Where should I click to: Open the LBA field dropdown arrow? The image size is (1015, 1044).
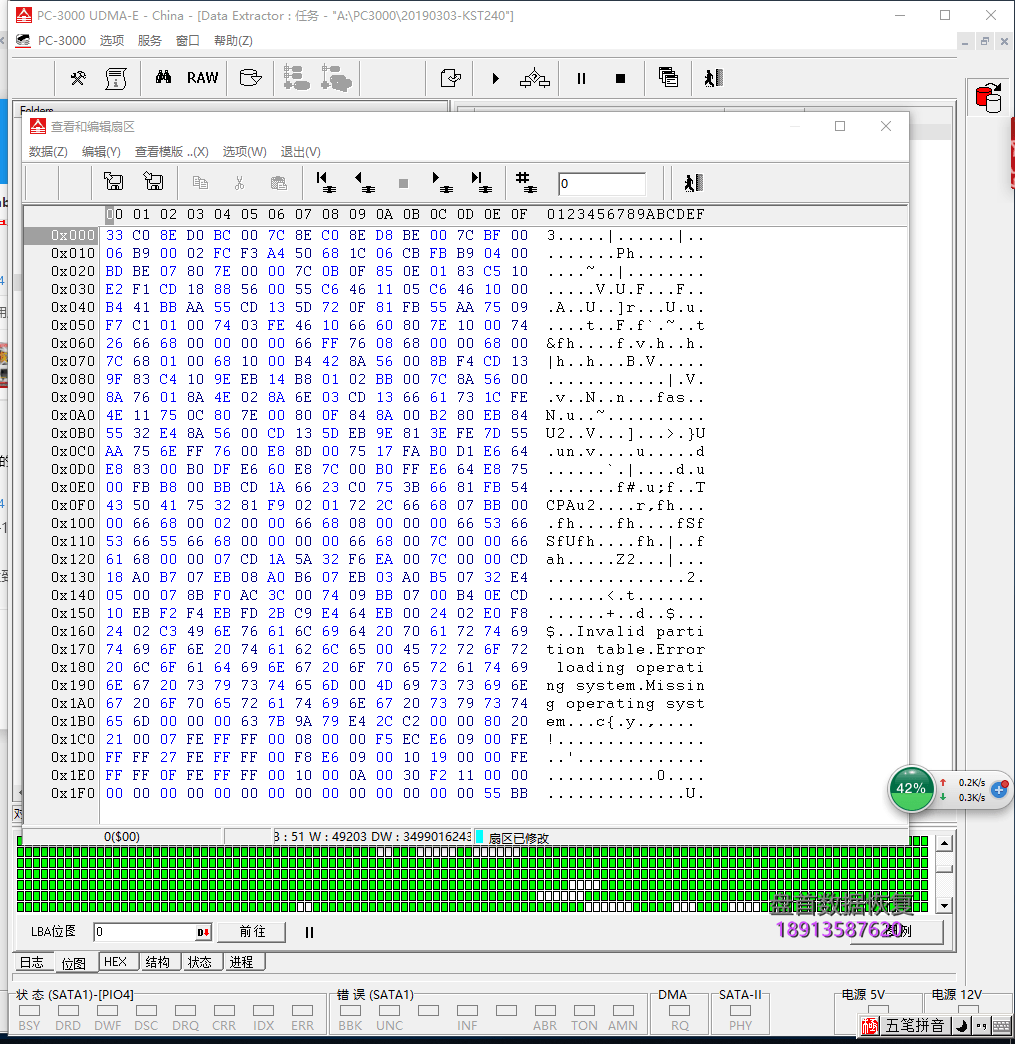pos(204,932)
